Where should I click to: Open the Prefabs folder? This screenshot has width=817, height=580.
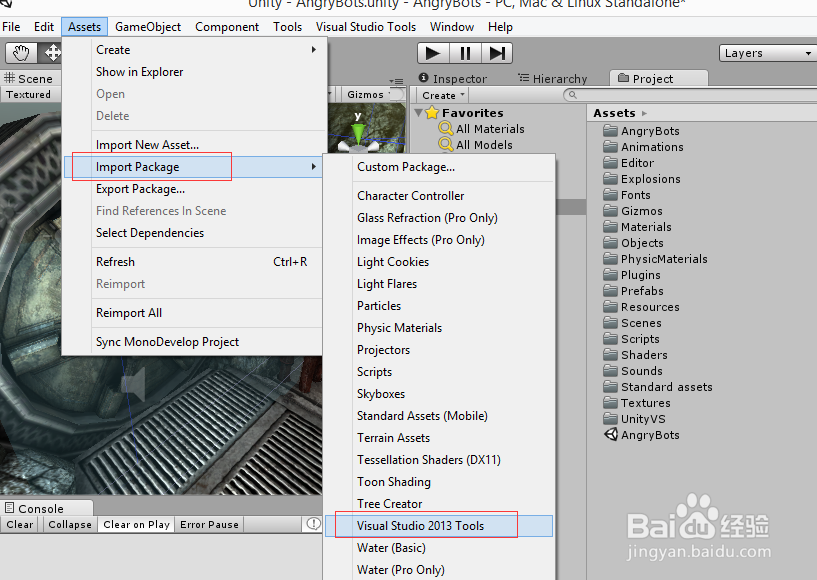[634, 291]
